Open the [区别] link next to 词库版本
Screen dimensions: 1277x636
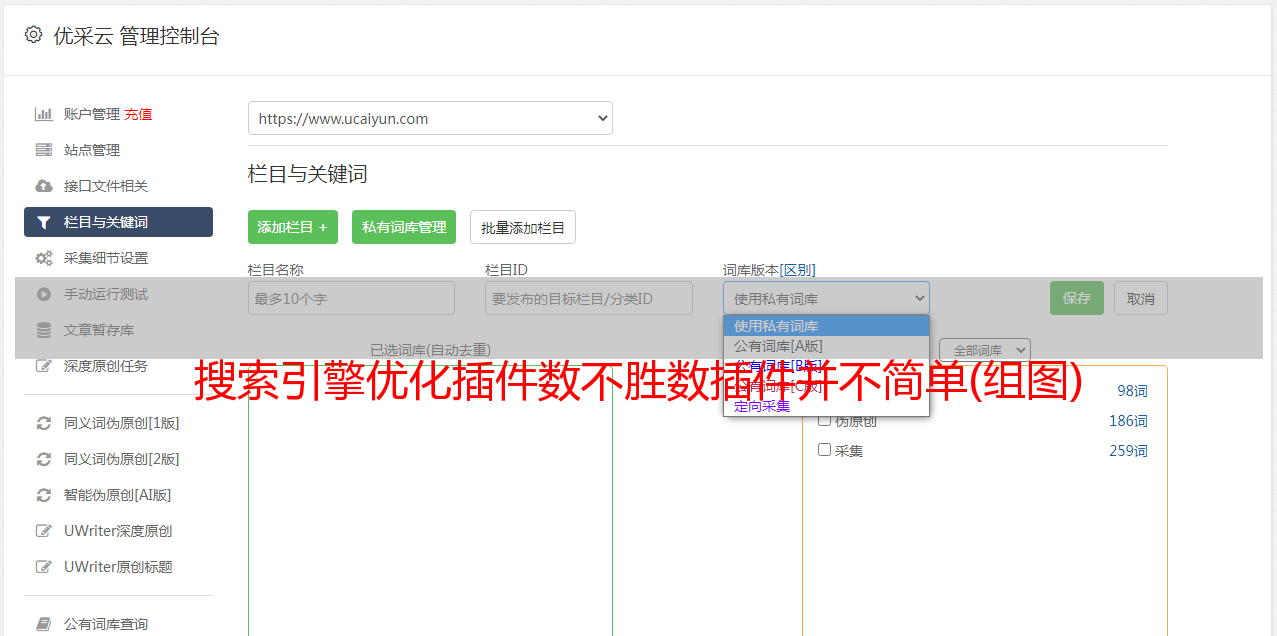797,270
